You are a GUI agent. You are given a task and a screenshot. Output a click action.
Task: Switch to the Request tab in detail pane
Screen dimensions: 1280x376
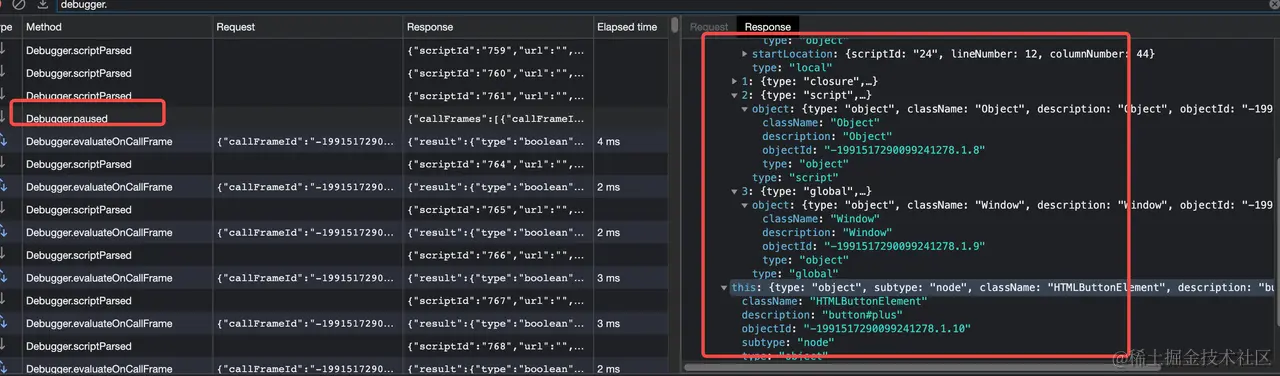tap(709, 27)
